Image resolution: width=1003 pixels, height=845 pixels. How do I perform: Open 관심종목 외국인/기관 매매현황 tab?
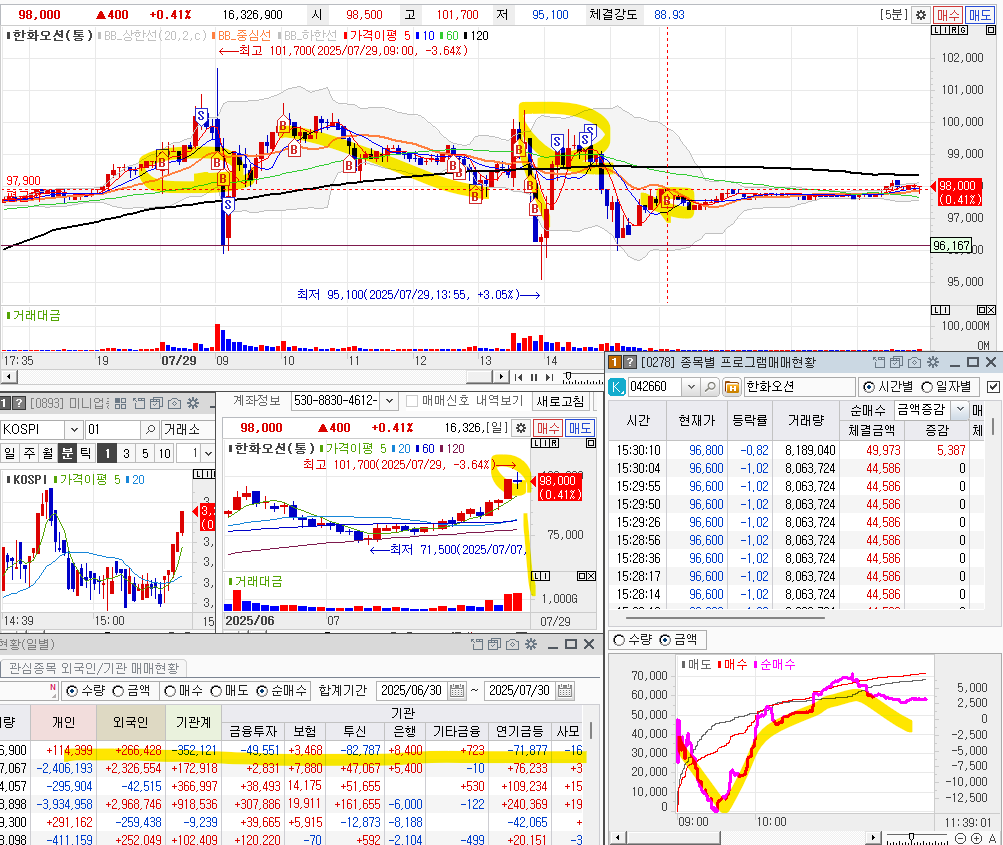coord(94,668)
